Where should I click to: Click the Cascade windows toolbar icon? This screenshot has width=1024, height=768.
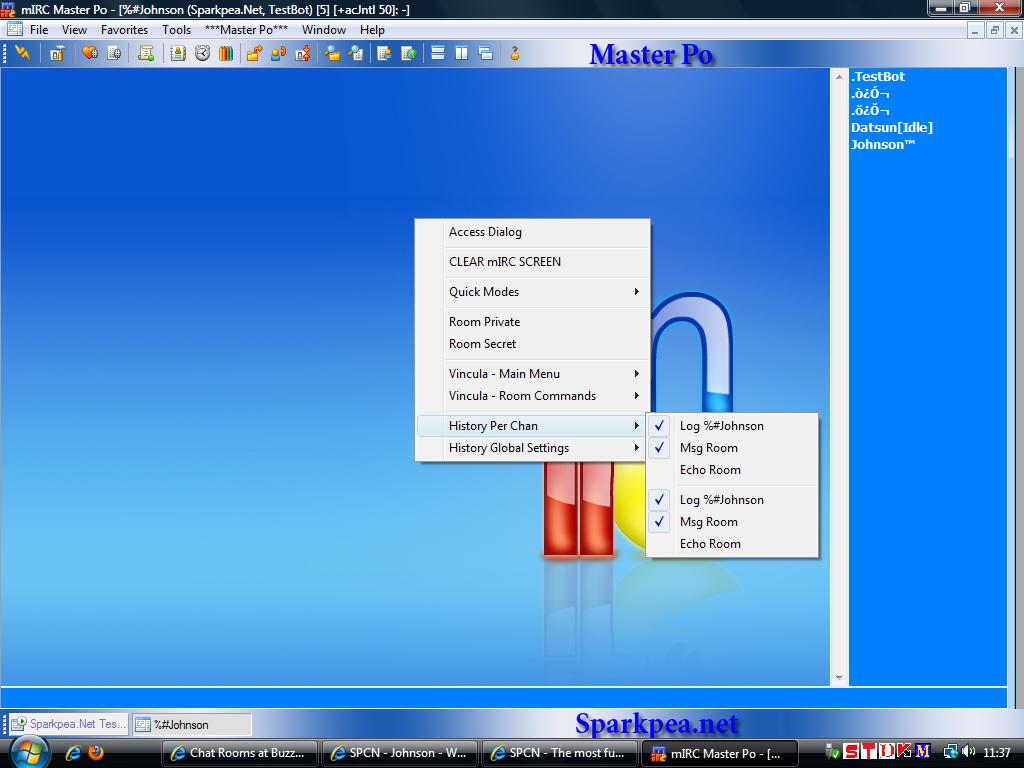point(486,53)
